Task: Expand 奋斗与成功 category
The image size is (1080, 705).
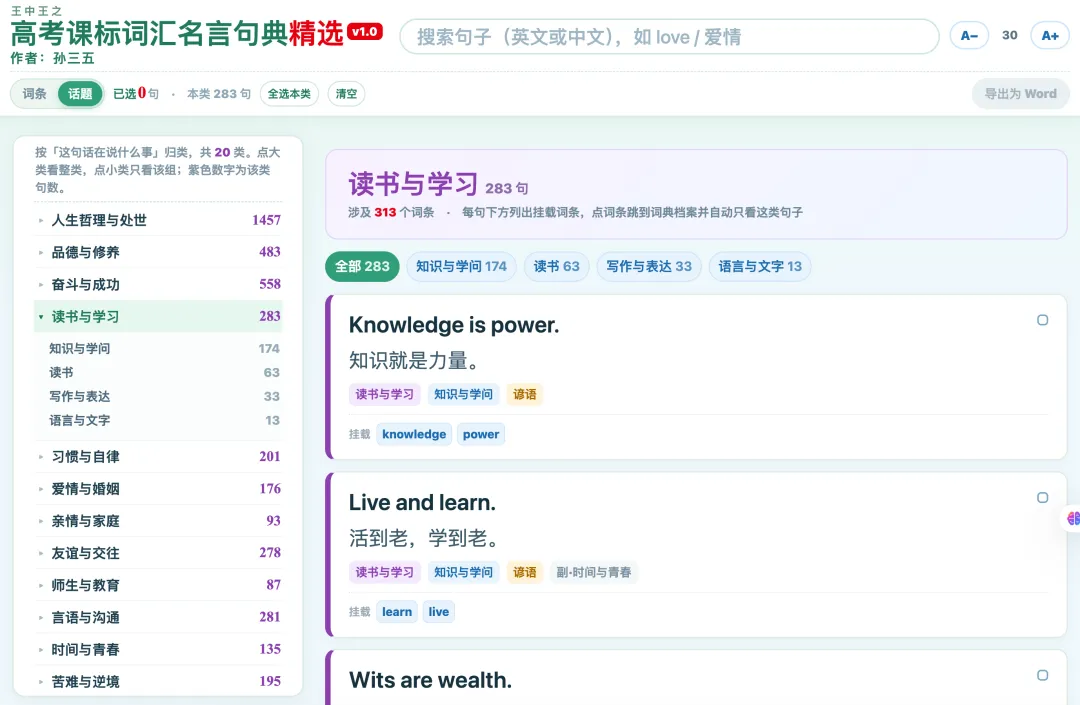Action: point(158,284)
